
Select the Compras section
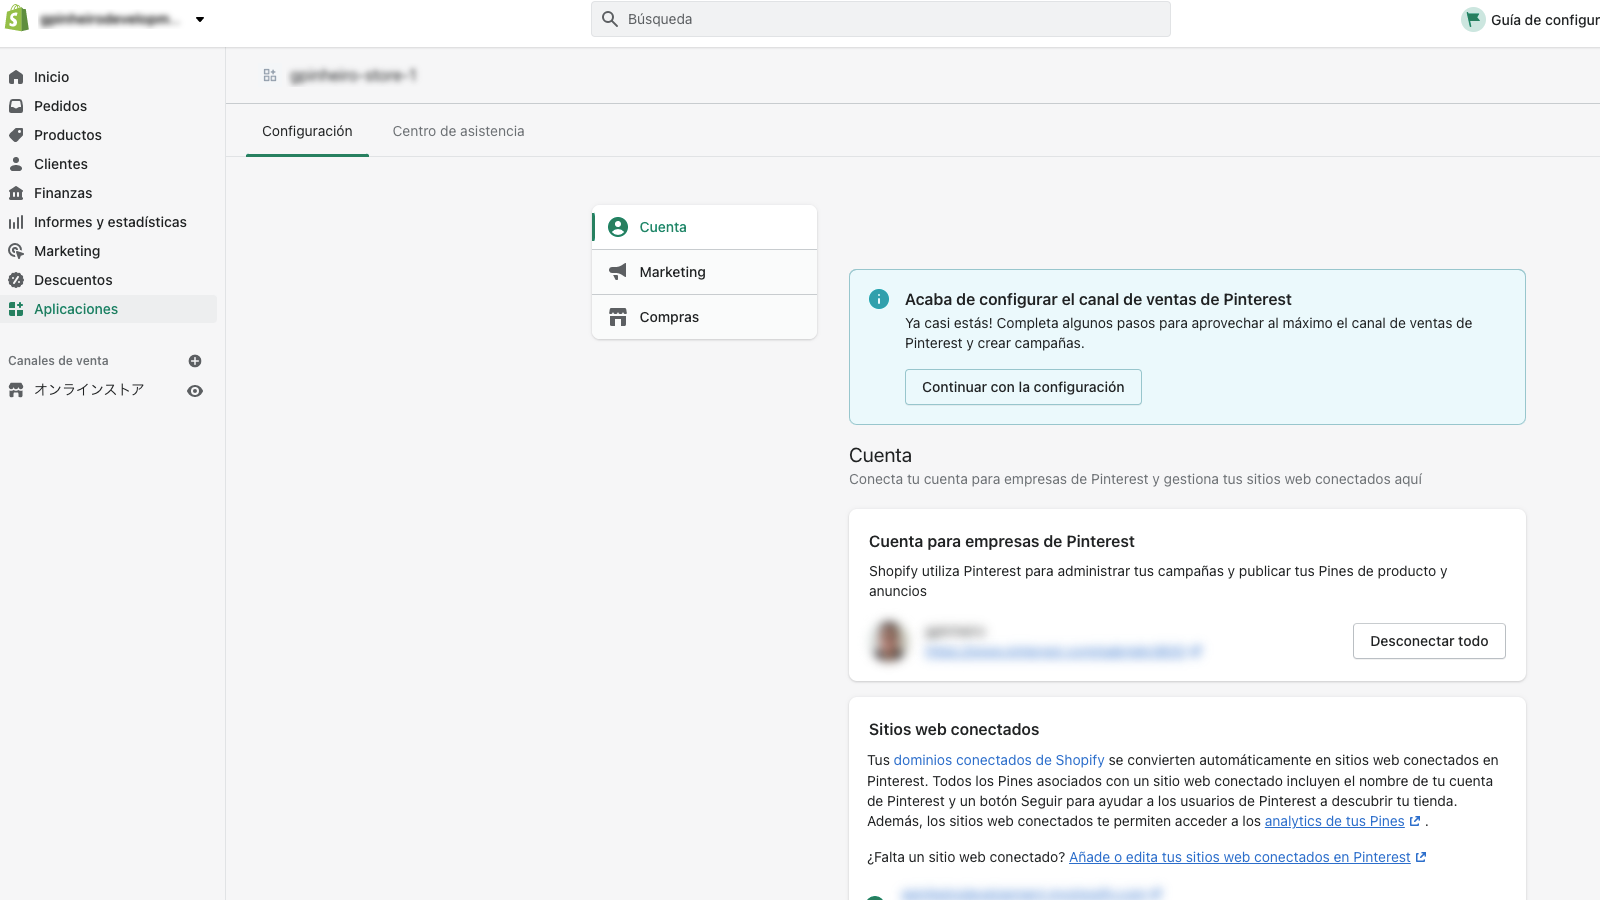click(704, 317)
